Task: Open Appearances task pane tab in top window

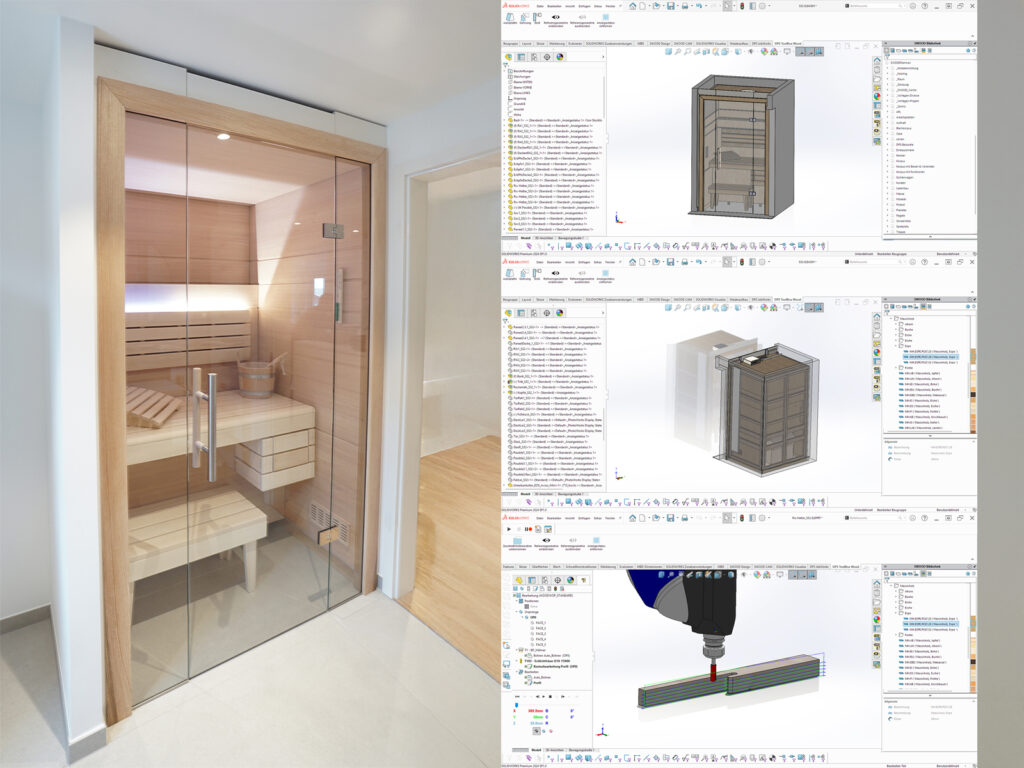Action: [x=877, y=96]
